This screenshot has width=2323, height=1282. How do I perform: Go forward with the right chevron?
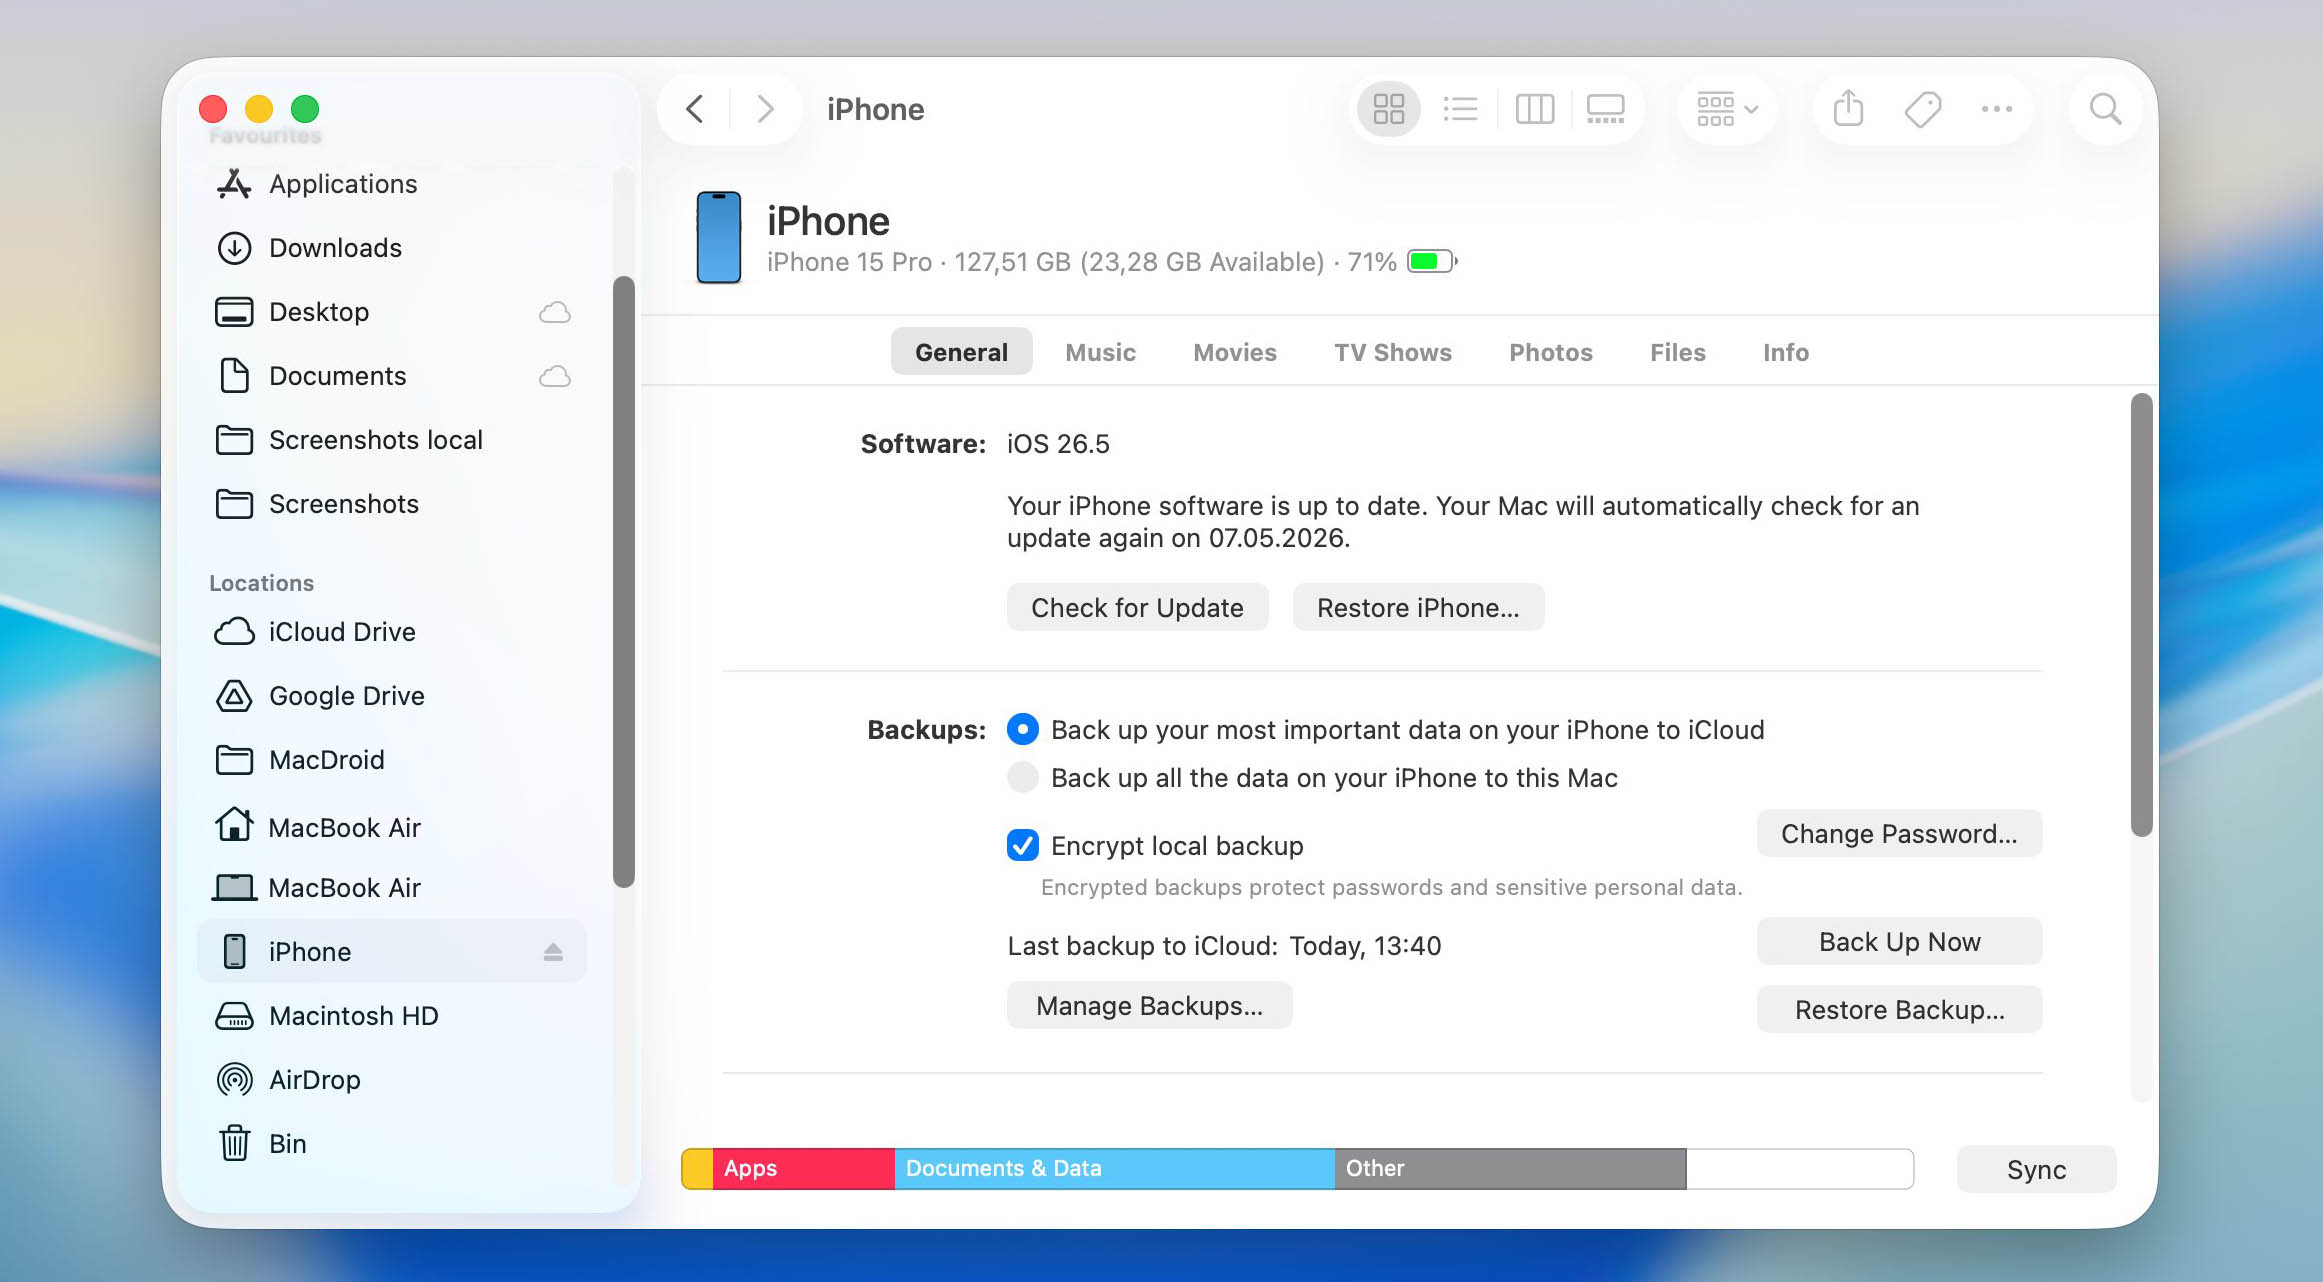pos(765,109)
